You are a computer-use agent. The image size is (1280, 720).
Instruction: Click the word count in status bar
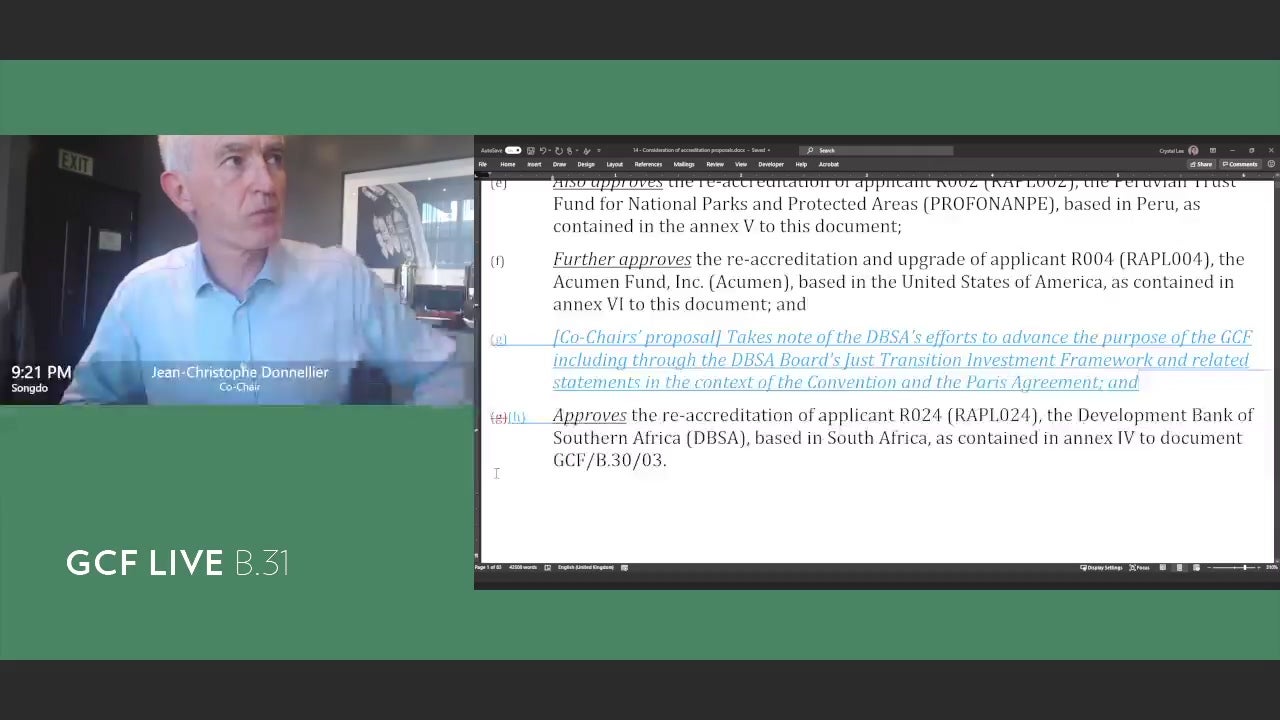pos(523,567)
